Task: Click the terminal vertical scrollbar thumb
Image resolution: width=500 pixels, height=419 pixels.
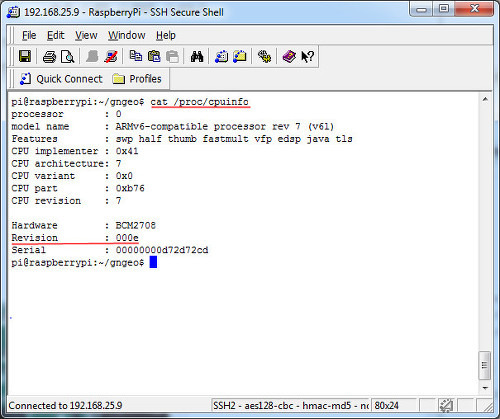Action: tap(485, 365)
